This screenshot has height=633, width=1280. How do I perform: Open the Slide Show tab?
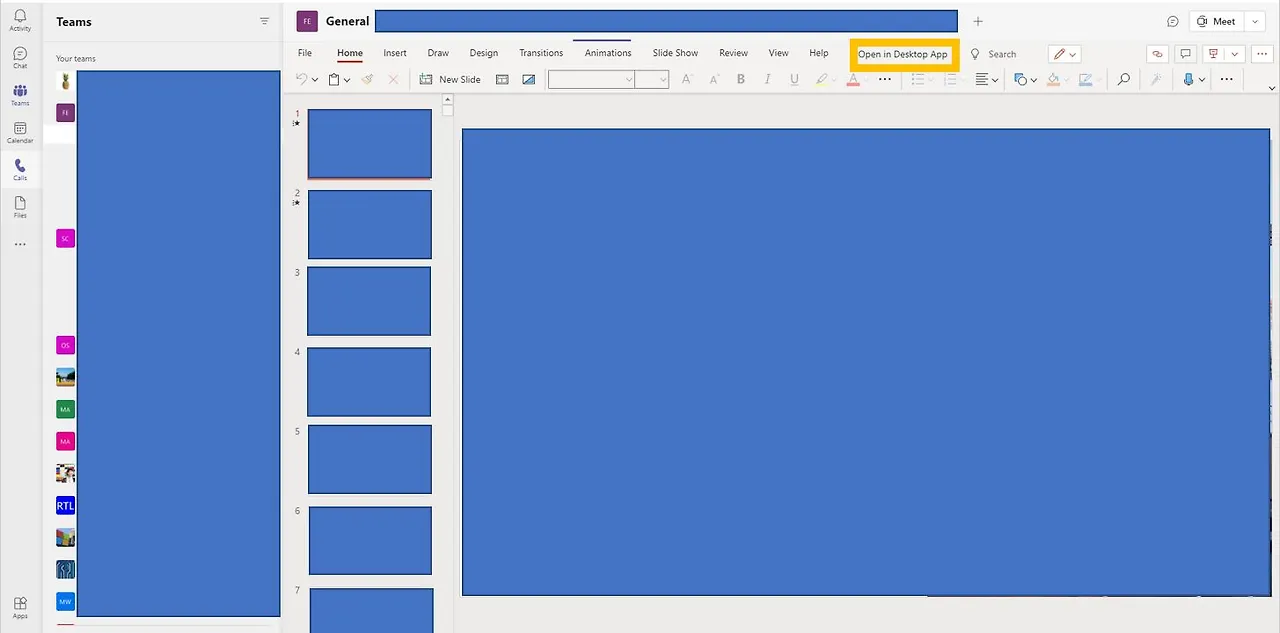pyautogui.click(x=675, y=53)
